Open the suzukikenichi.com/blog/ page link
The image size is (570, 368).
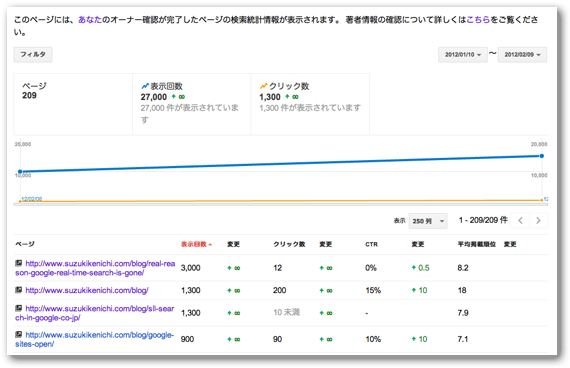tap(87, 291)
